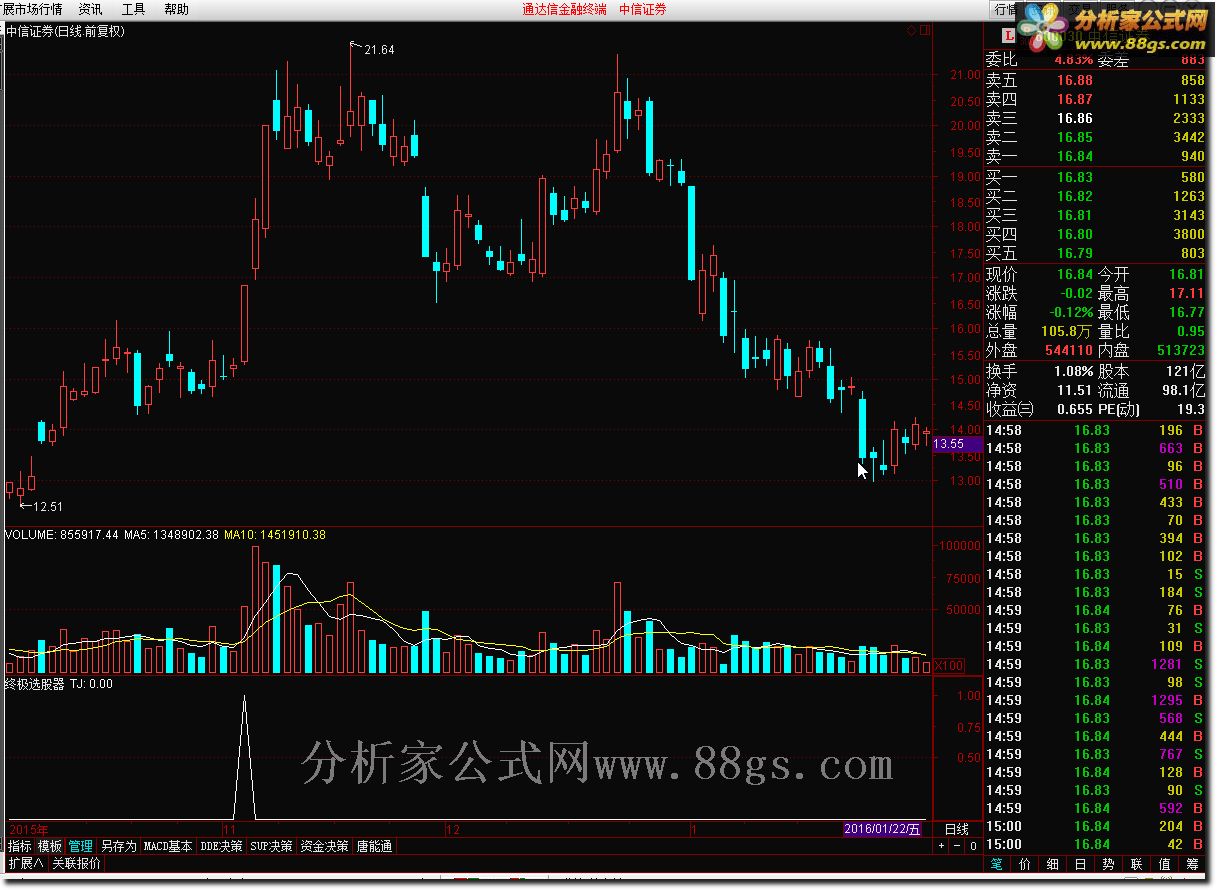
Task: Click the plus zoom button beside 日线
Action: (x=941, y=846)
